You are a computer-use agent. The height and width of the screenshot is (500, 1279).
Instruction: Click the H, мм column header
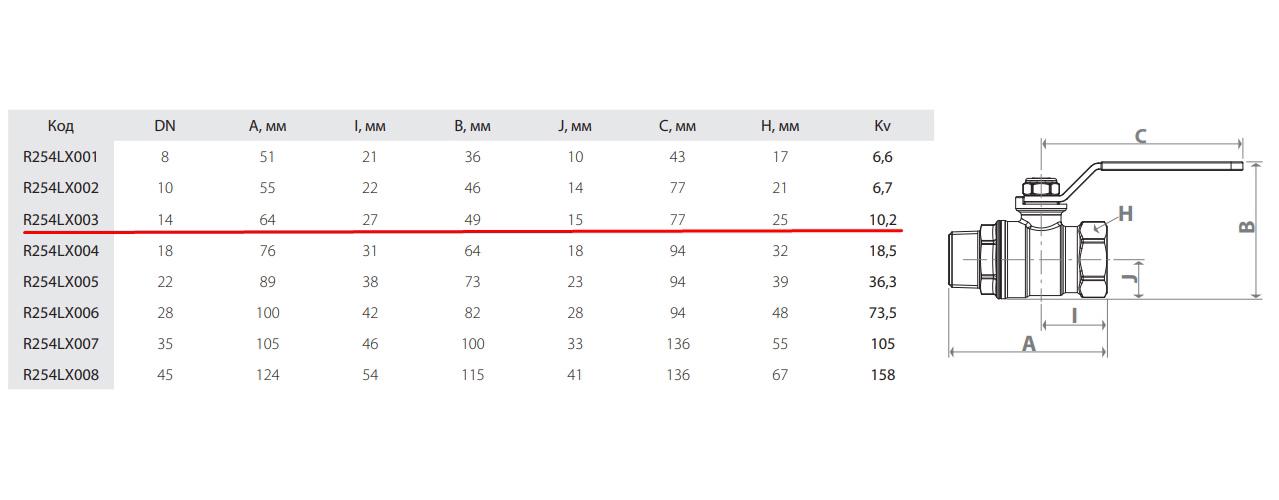(x=780, y=126)
